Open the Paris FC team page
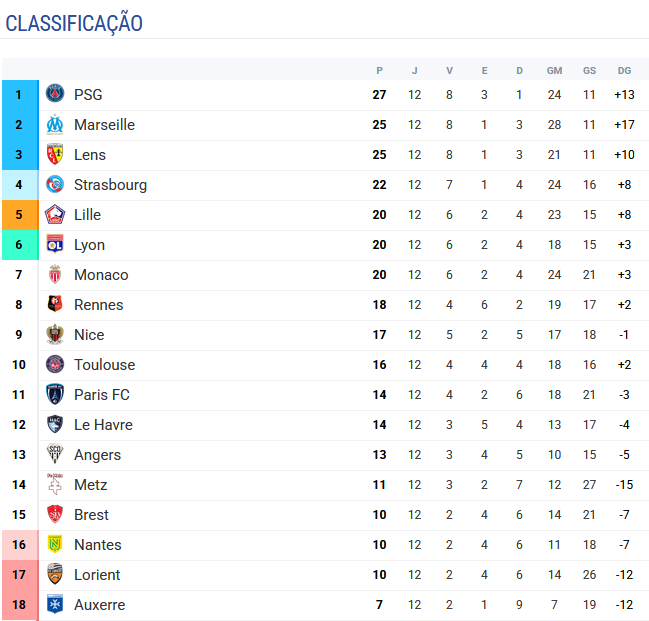The width and height of the screenshot is (649, 621). [101, 395]
